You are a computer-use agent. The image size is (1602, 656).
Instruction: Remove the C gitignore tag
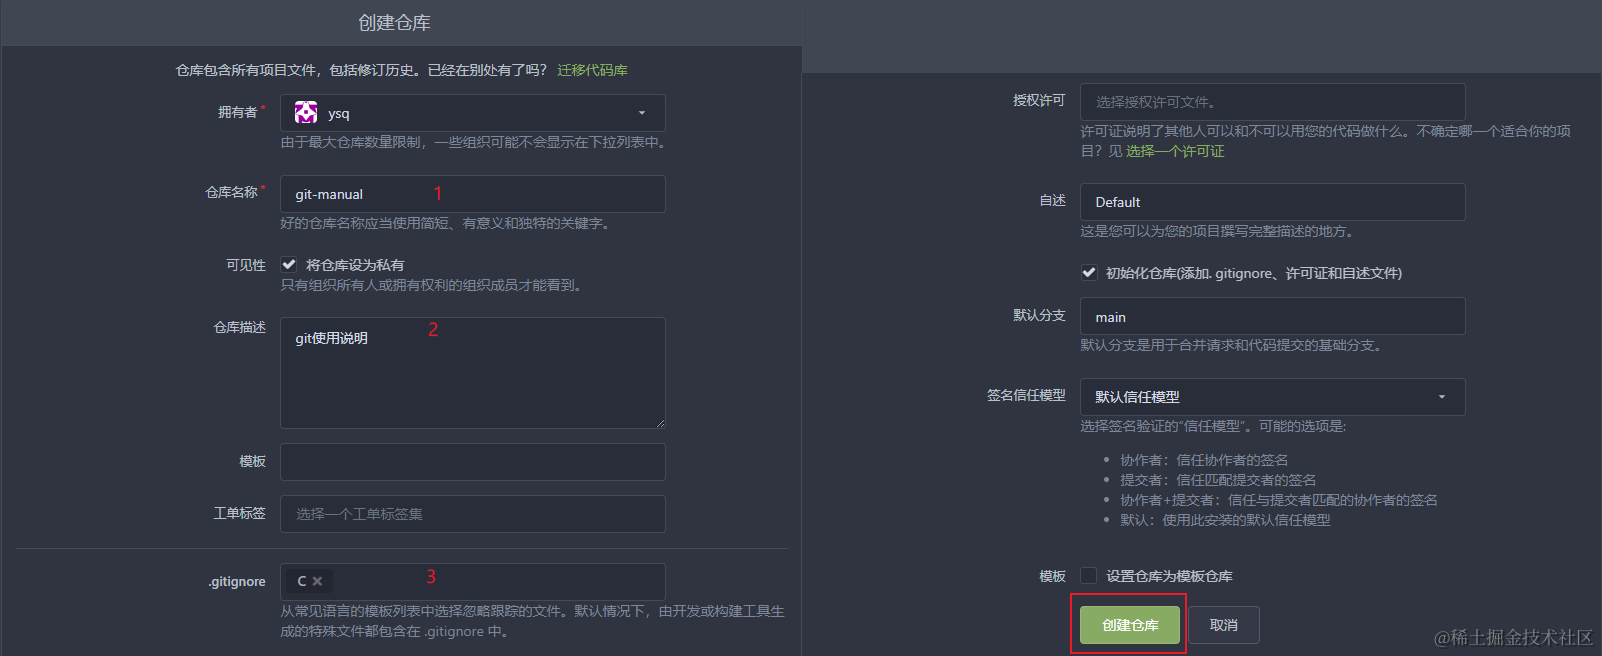pos(317,581)
